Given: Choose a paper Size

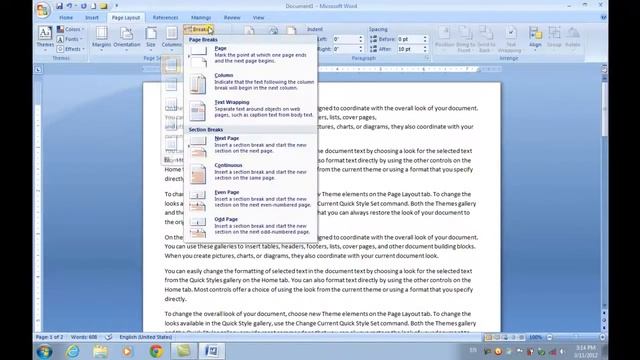Looking at the screenshot, I should tap(151, 39).
